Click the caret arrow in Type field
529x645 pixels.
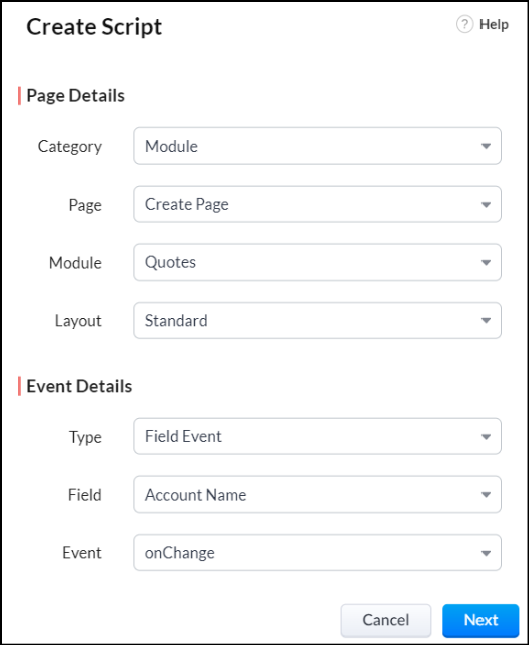coord(486,436)
